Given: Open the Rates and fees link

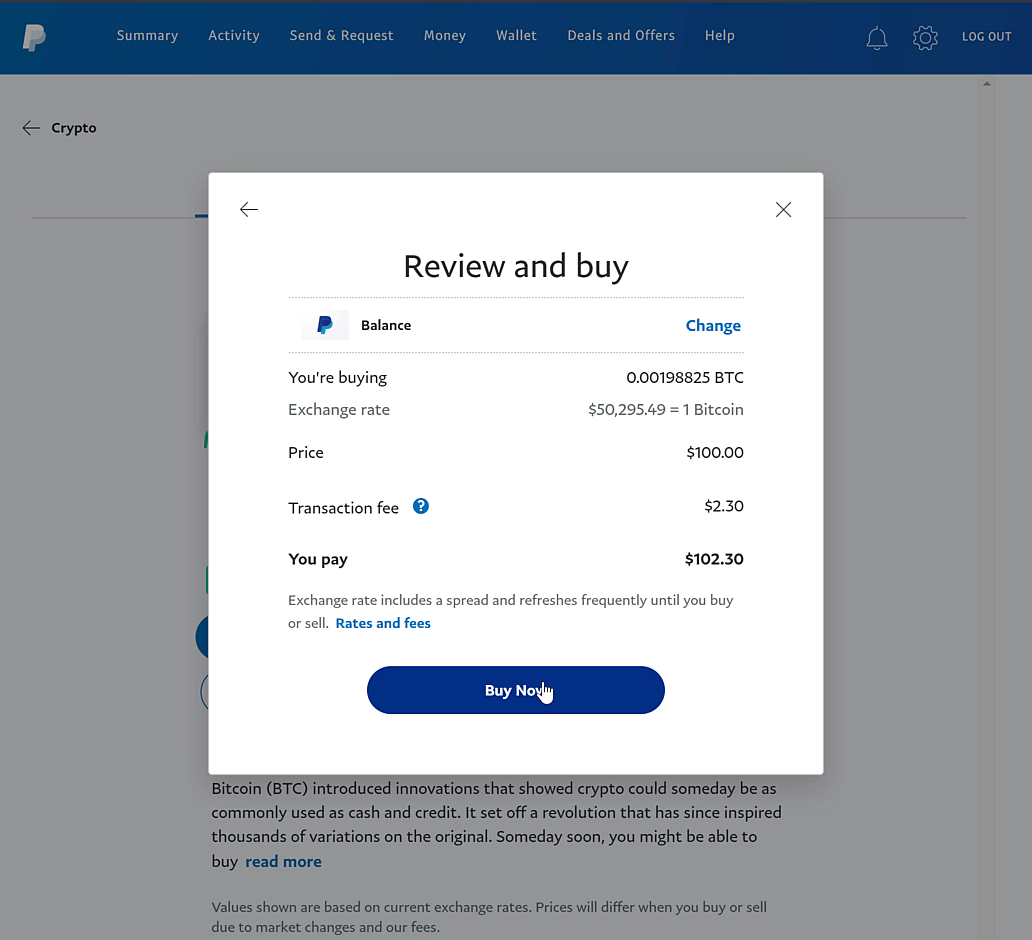Looking at the screenshot, I should pyautogui.click(x=383, y=623).
